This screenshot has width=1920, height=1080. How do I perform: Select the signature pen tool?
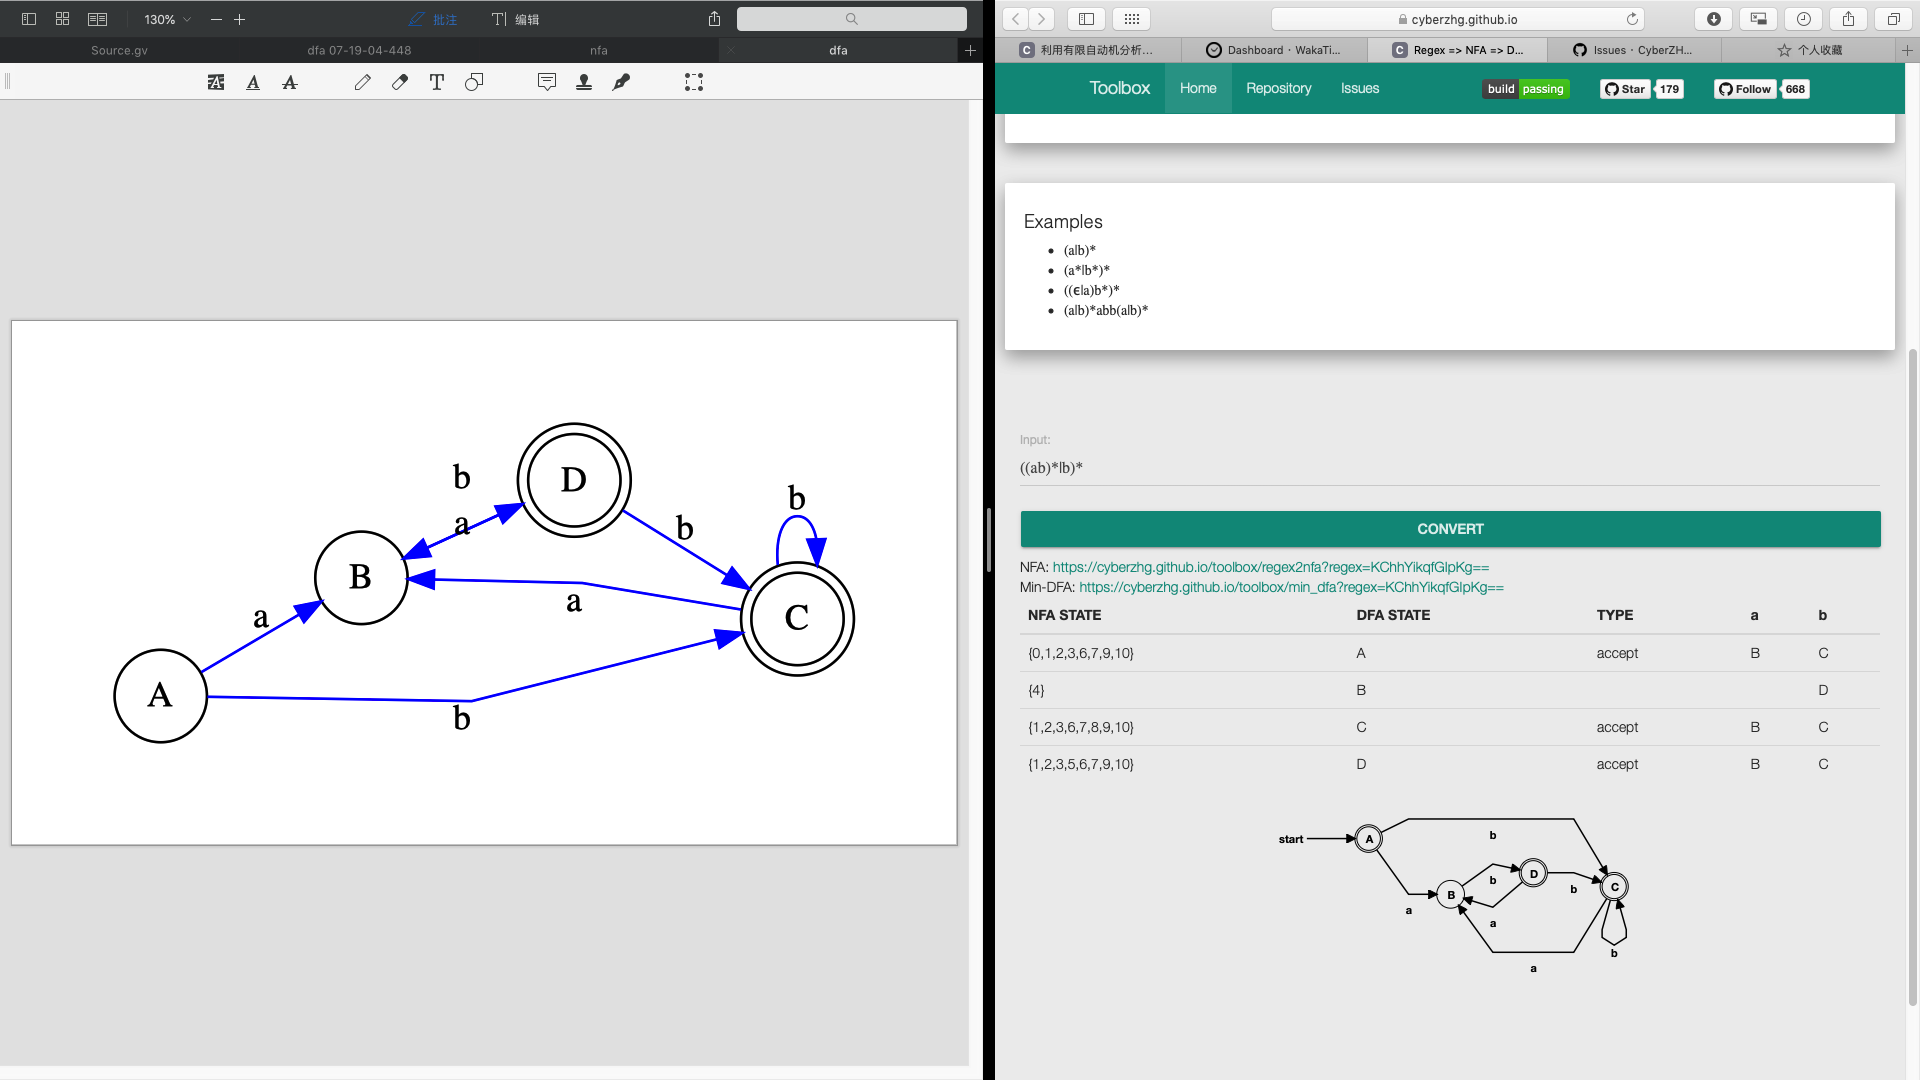click(621, 83)
